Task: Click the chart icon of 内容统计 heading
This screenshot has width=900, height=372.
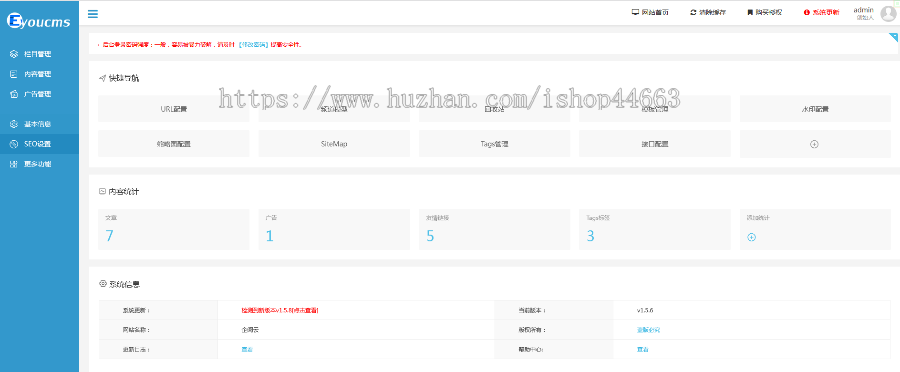Action: [x=102, y=191]
